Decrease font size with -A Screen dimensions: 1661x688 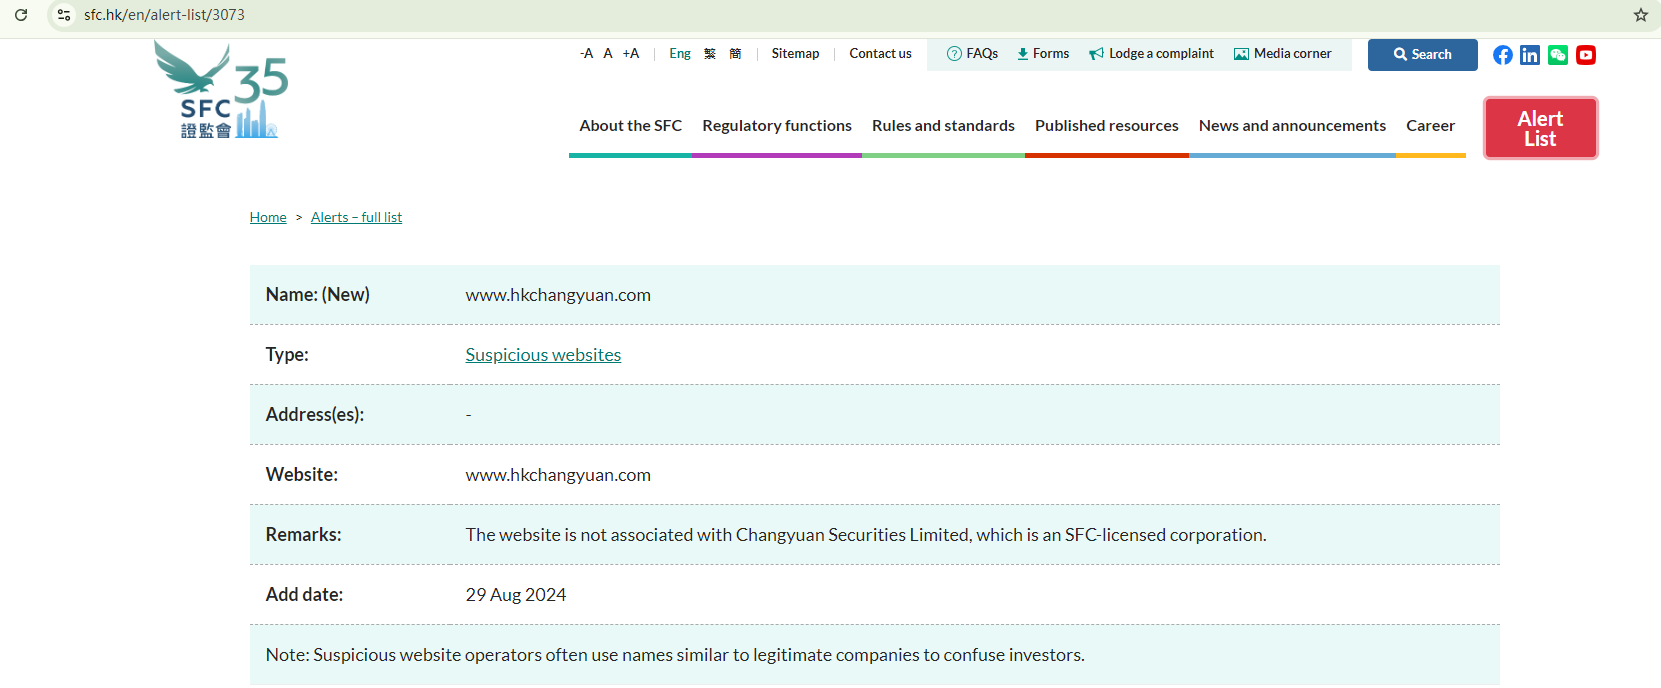586,54
